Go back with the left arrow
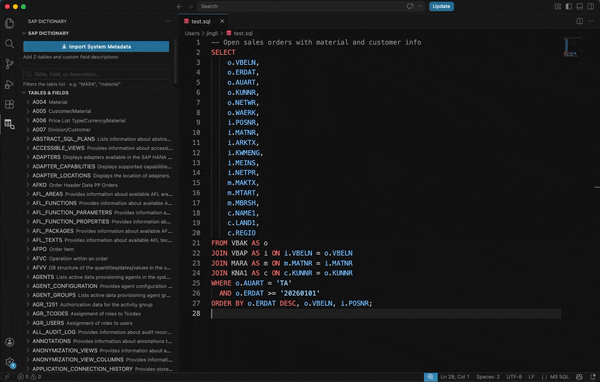Image resolution: width=600 pixels, height=382 pixels. point(179,7)
